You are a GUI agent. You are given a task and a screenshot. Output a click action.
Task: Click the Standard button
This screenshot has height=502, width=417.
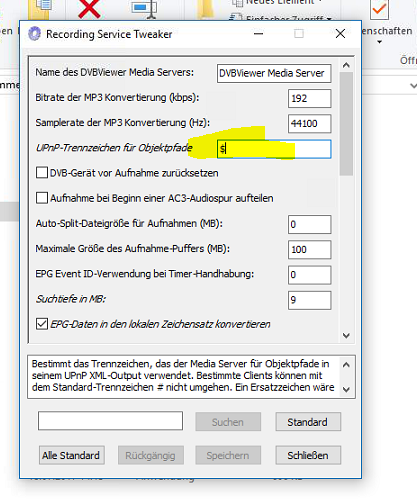point(308,422)
